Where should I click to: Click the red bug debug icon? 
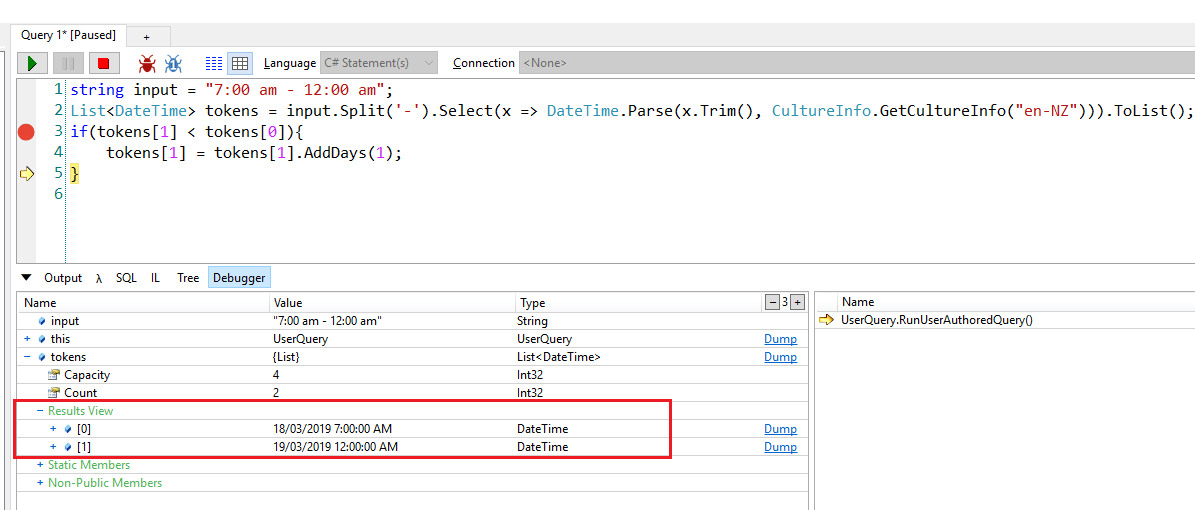tap(148, 63)
